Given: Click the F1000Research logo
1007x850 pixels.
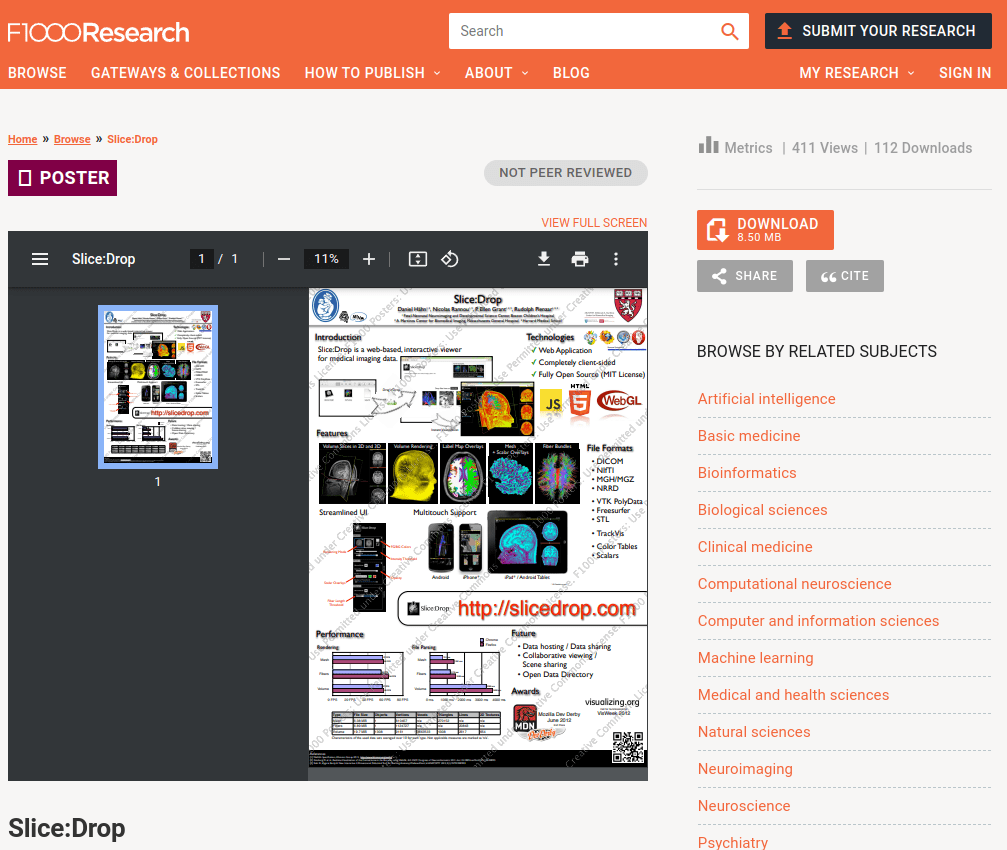Looking at the screenshot, I should (x=98, y=32).
